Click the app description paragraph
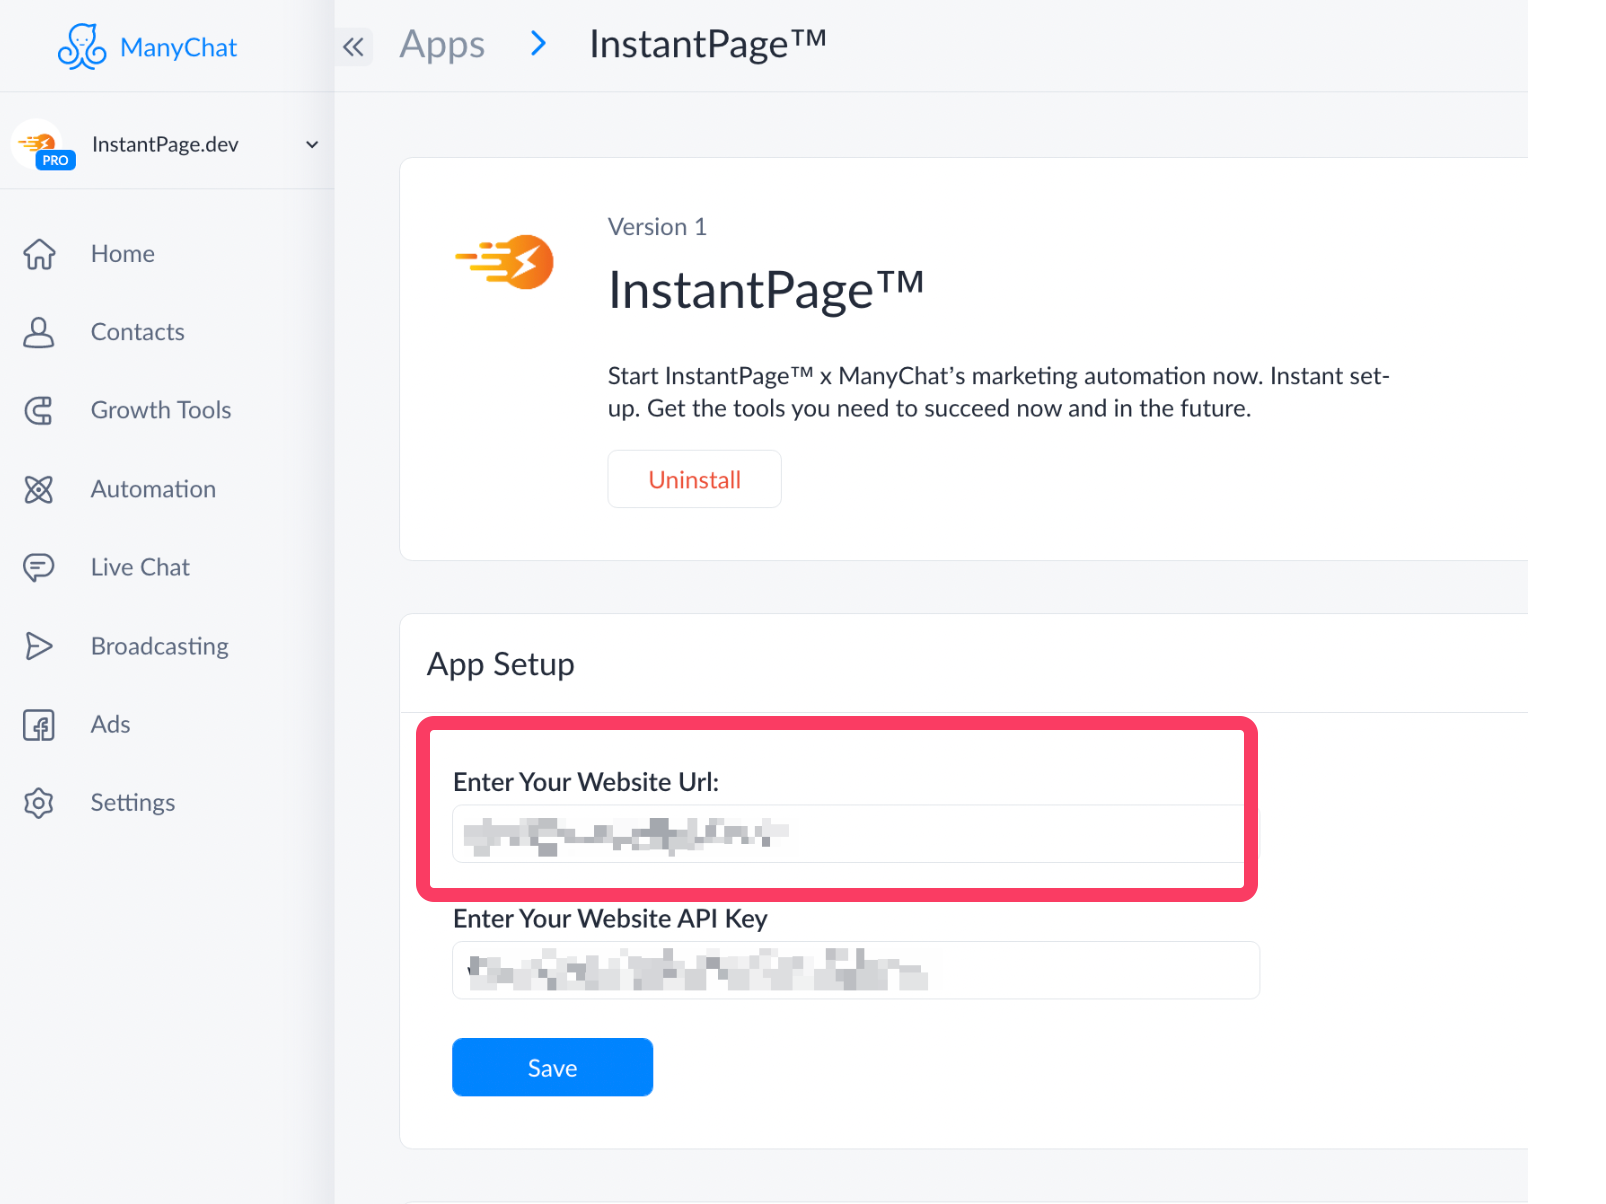This screenshot has width=1606, height=1204. click(x=998, y=392)
